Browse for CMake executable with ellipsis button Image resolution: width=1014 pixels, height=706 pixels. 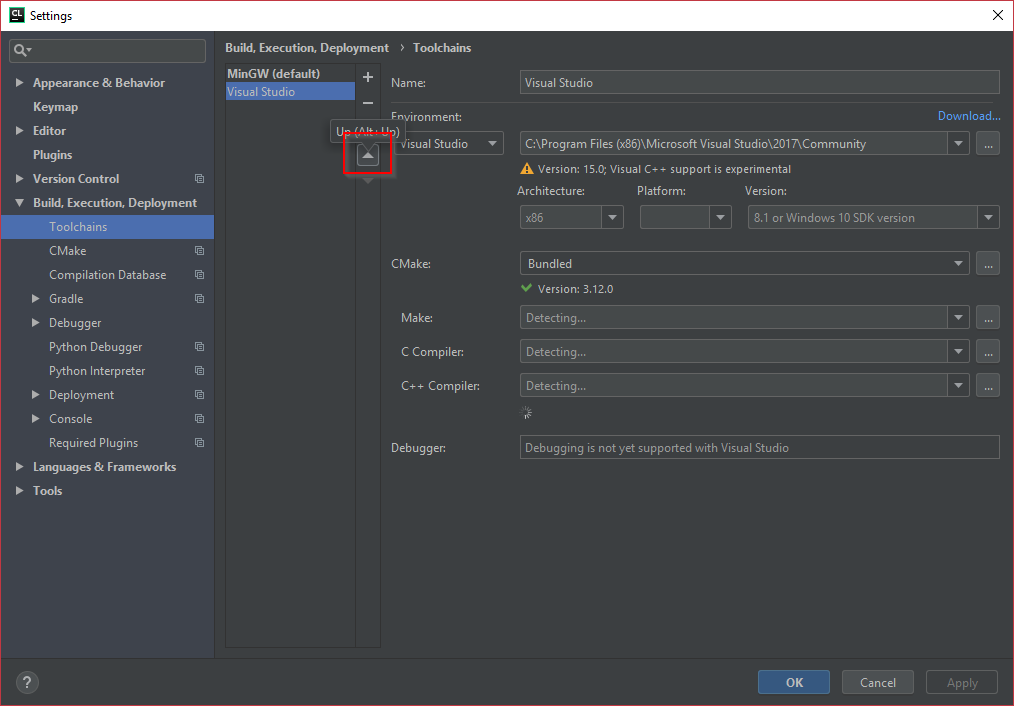pos(987,263)
